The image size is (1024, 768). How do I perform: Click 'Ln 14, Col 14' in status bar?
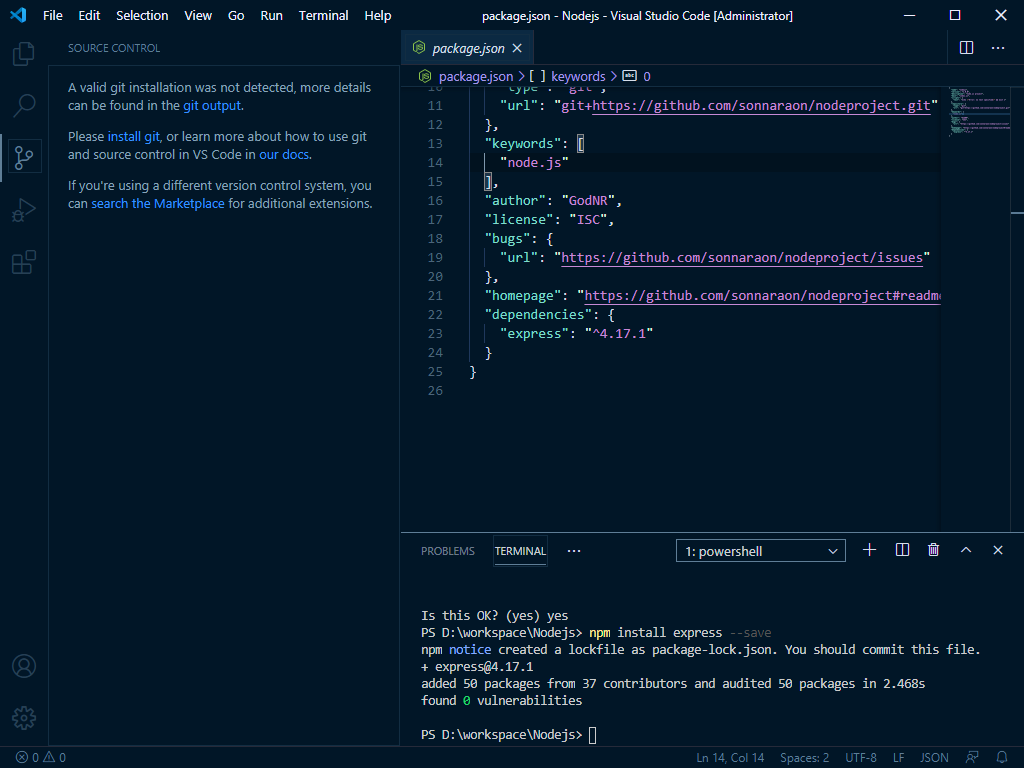click(730, 758)
